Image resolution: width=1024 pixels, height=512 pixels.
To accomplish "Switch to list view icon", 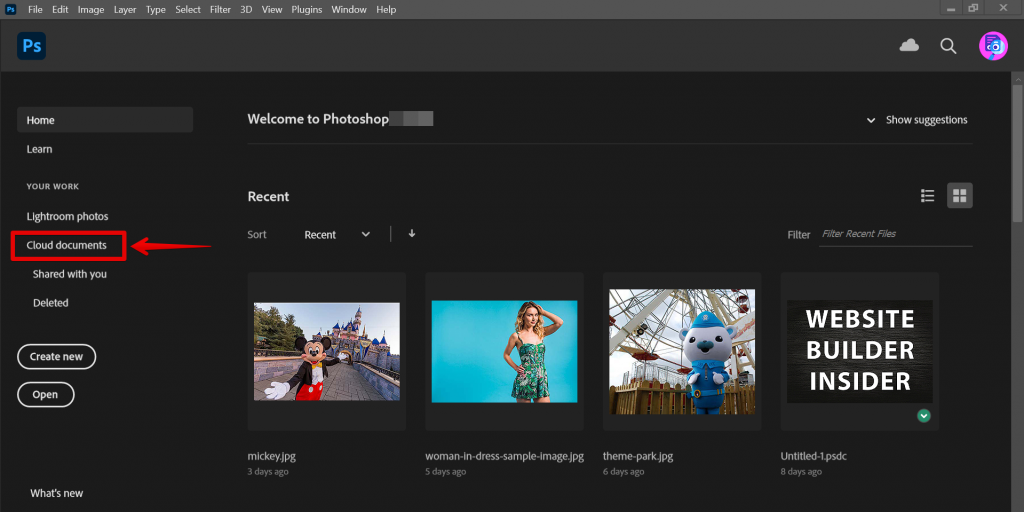I will pyautogui.click(x=928, y=196).
